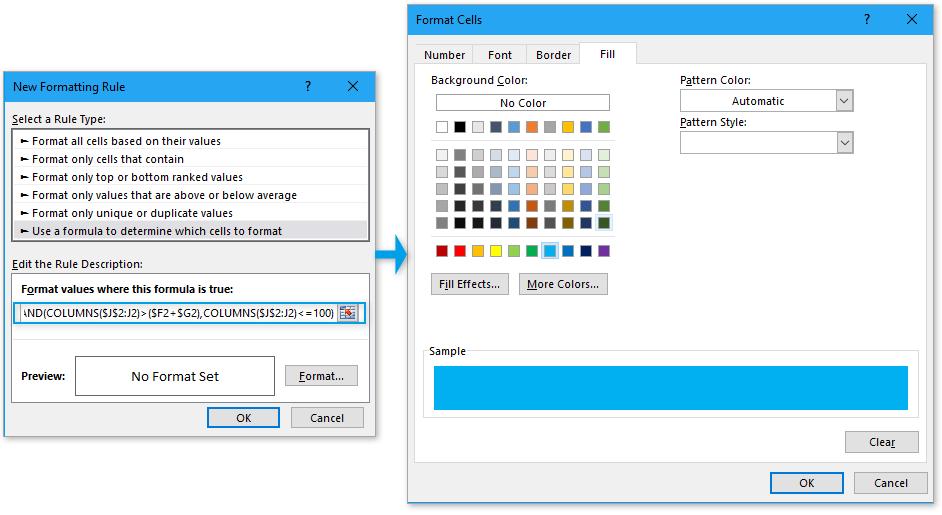942x515 pixels.
Task: Pick light green in the standard colors row
Action: click(x=514, y=251)
